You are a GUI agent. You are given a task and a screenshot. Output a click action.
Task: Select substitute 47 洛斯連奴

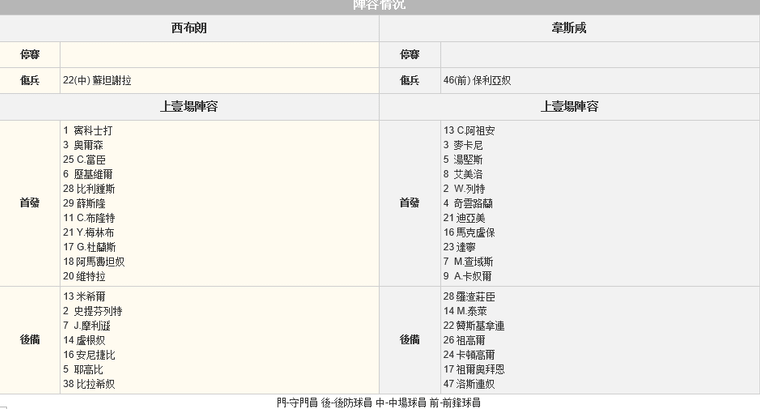click(469, 384)
